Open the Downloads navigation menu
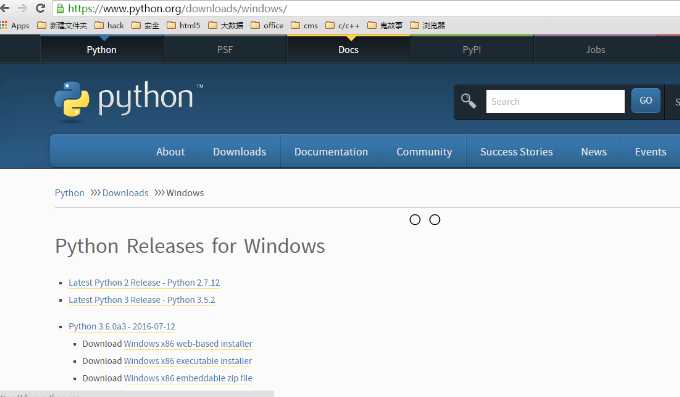This screenshot has width=680, height=397. click(x=239, y=152)
